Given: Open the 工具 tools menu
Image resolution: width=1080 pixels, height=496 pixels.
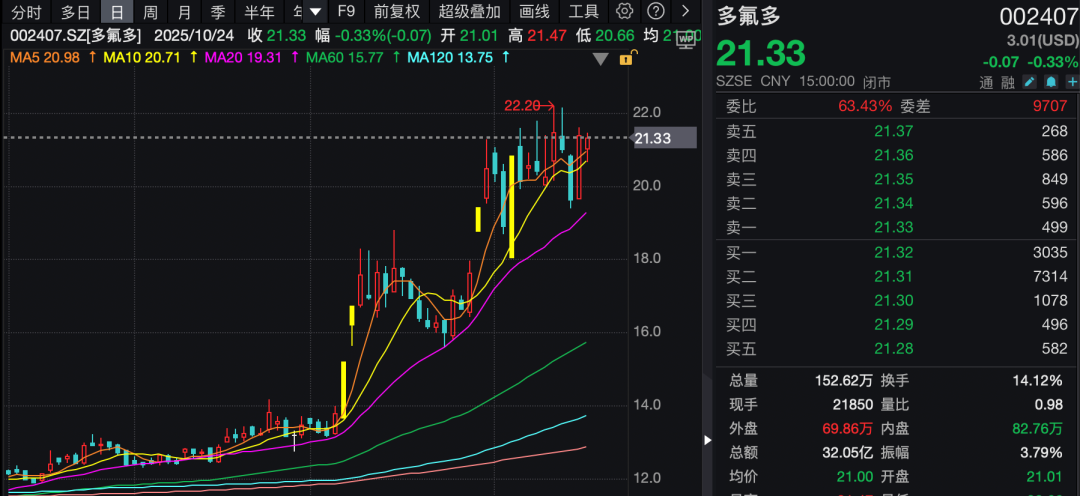Looking at the screenshot, I should [x=584, y=12].
